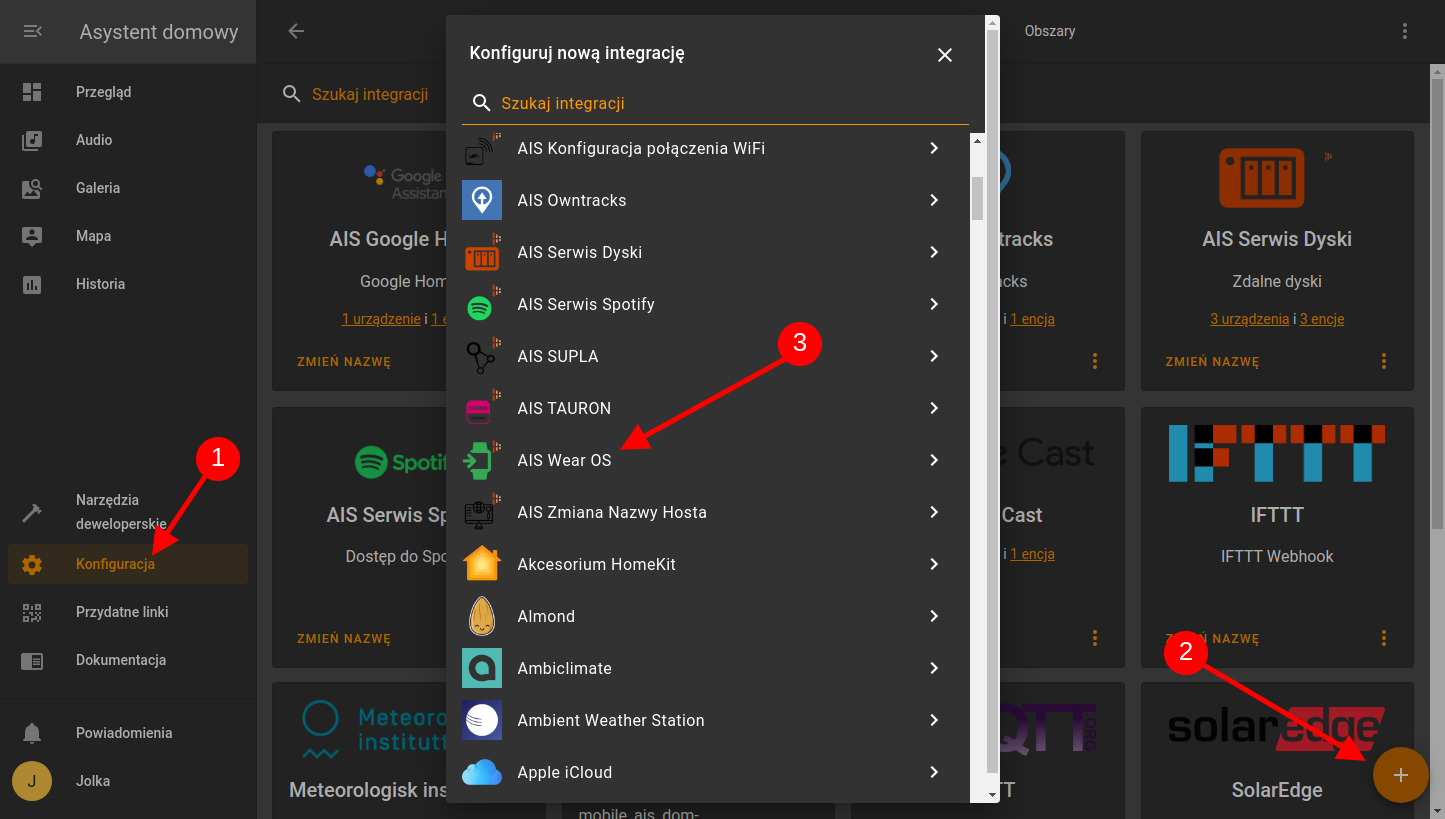
Task: Click the dialog scrollbar down arrow
Action: pyautogui.click(x=992, y=794)
